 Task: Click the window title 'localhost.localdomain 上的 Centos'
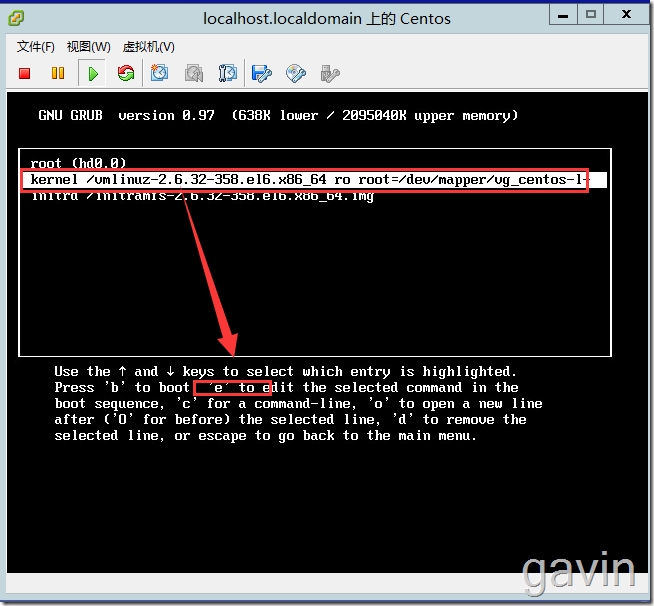point(327,19)
